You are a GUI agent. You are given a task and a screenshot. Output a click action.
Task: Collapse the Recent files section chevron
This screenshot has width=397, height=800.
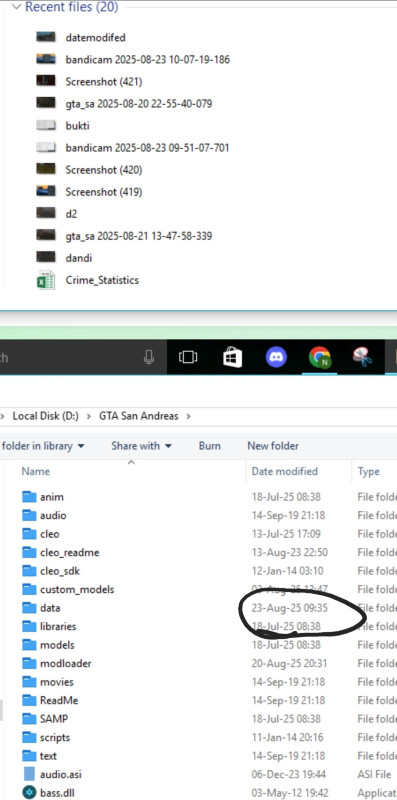[x=17, y=7]
